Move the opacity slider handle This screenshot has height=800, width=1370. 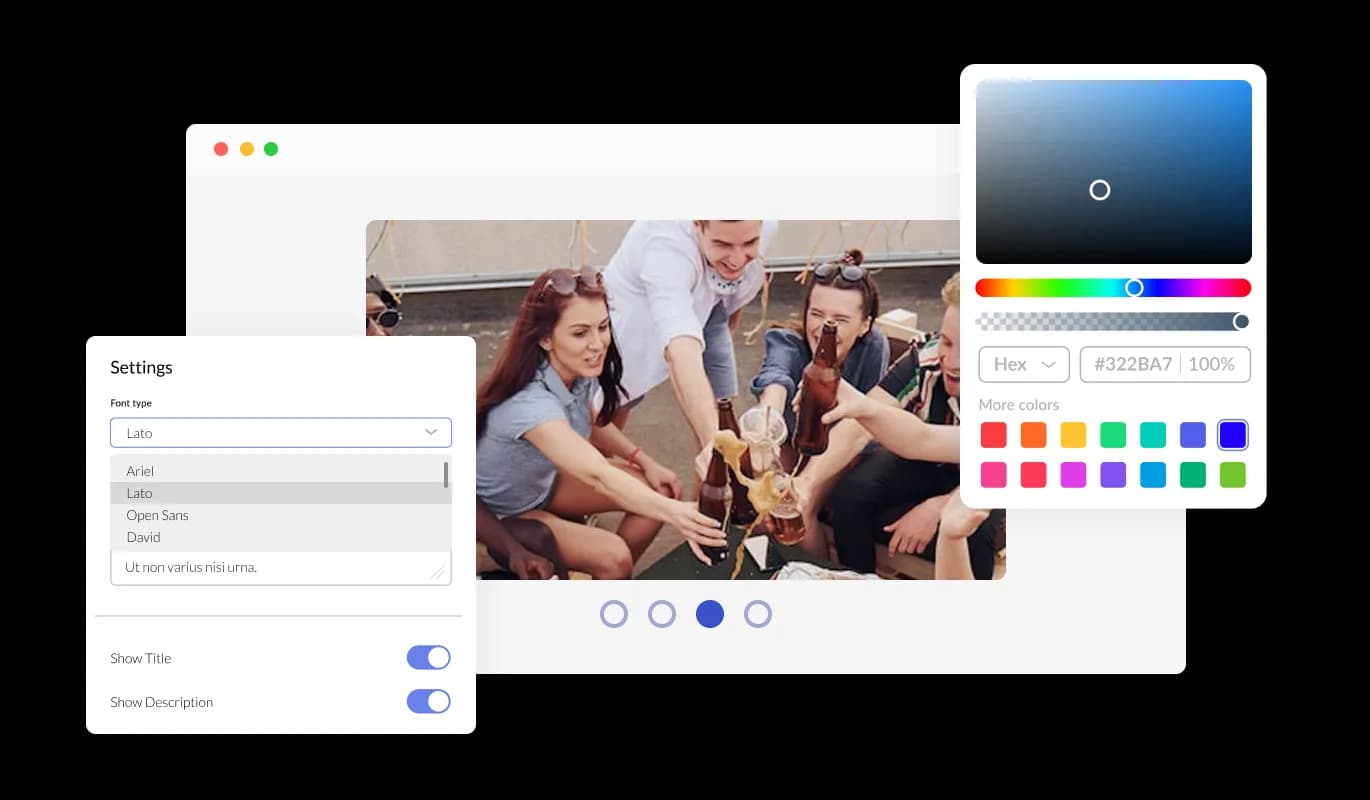[x=1241, y=321]
